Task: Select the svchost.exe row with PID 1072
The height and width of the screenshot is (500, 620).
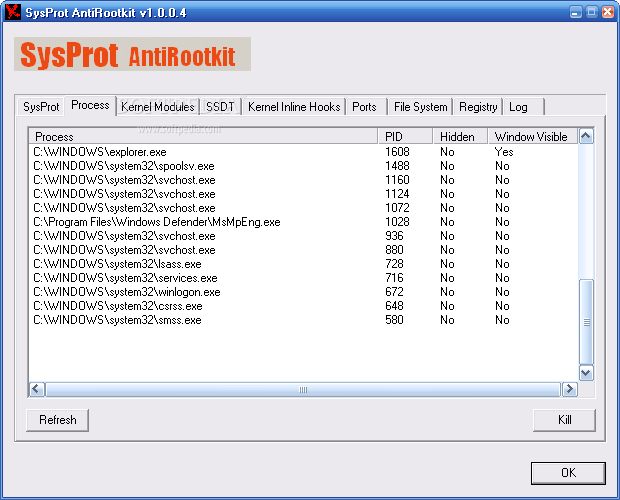Action: pos(303,208)
